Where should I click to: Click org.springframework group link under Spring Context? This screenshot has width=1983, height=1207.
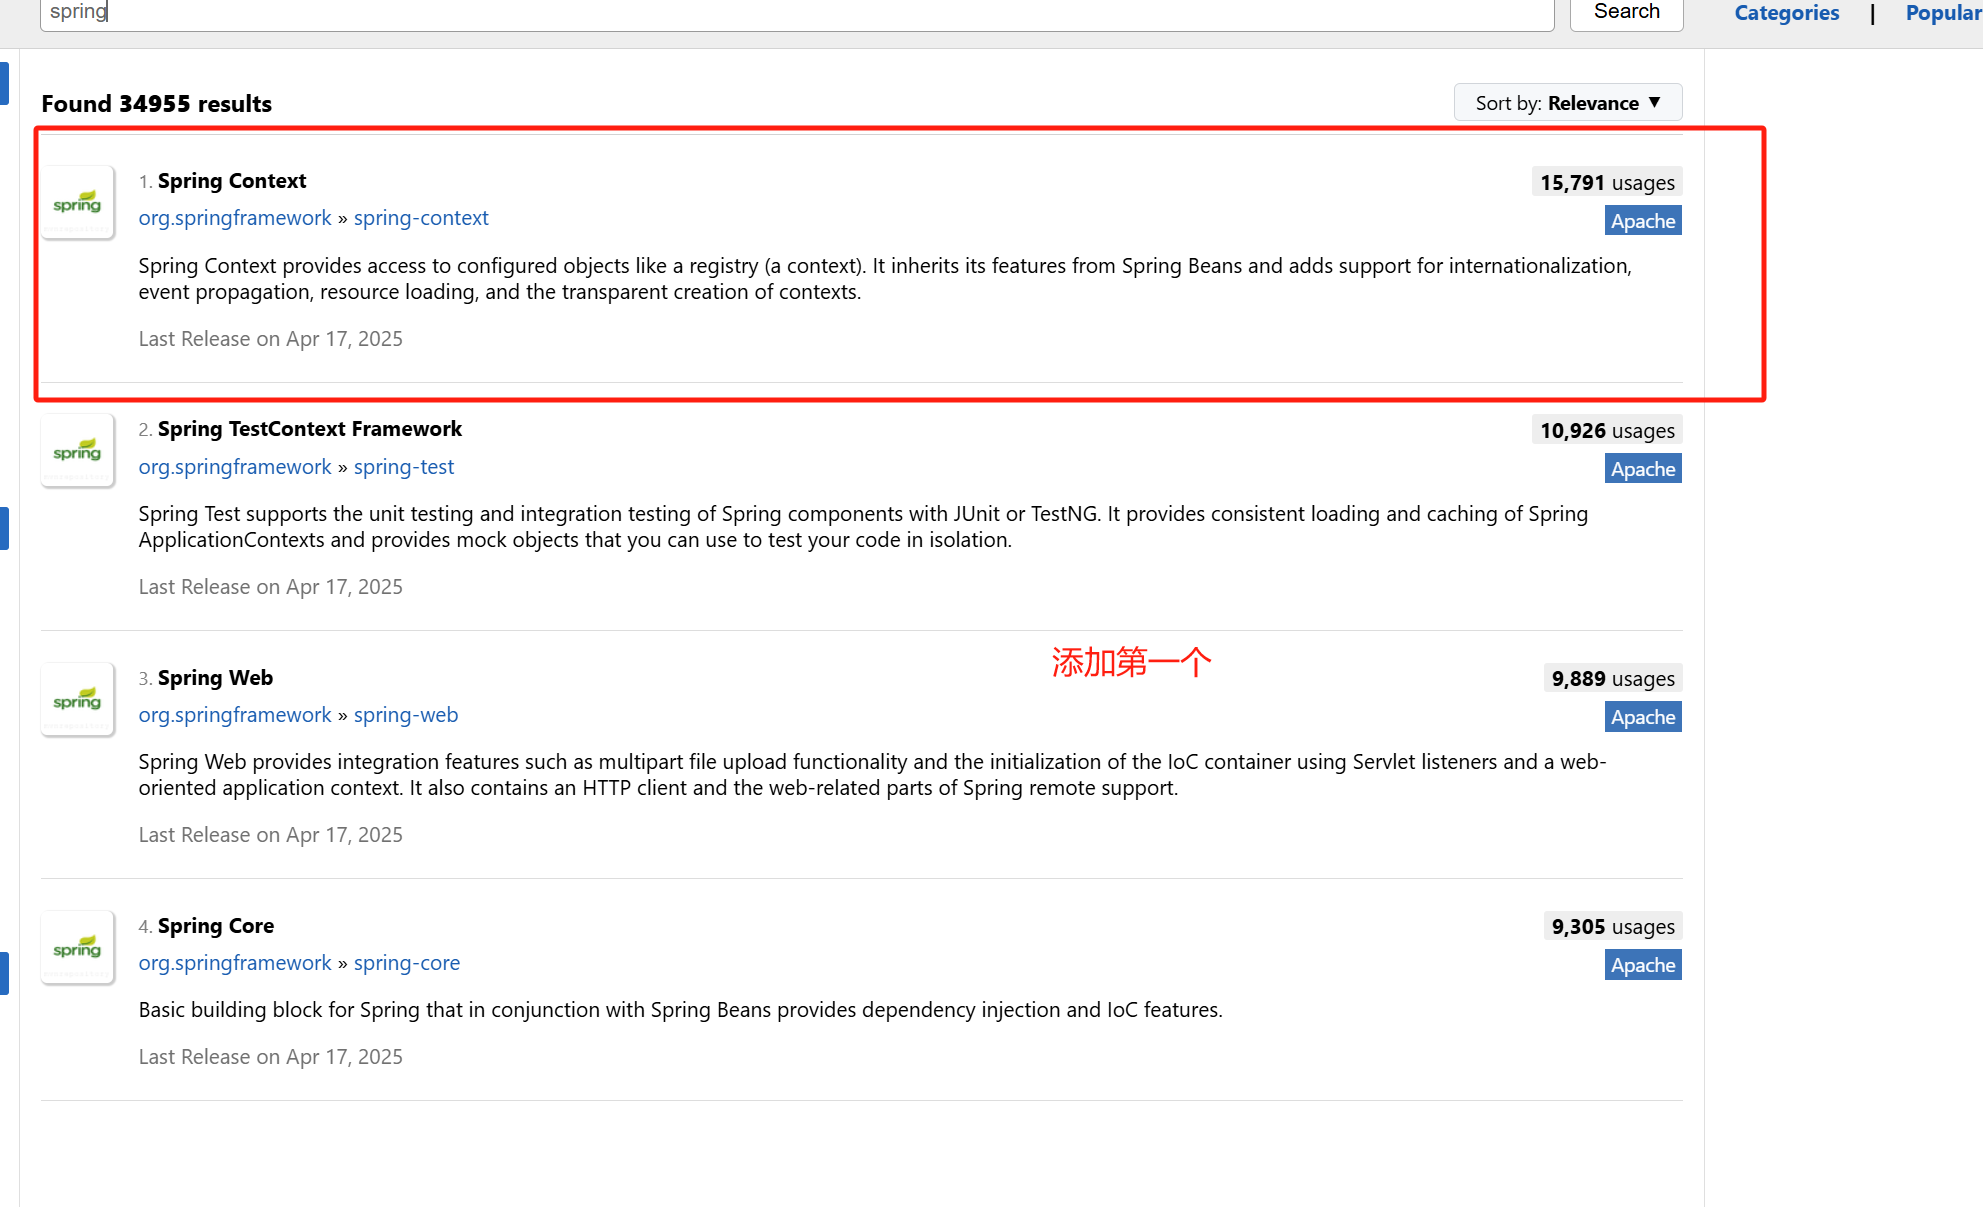click(x=235, y=218)
